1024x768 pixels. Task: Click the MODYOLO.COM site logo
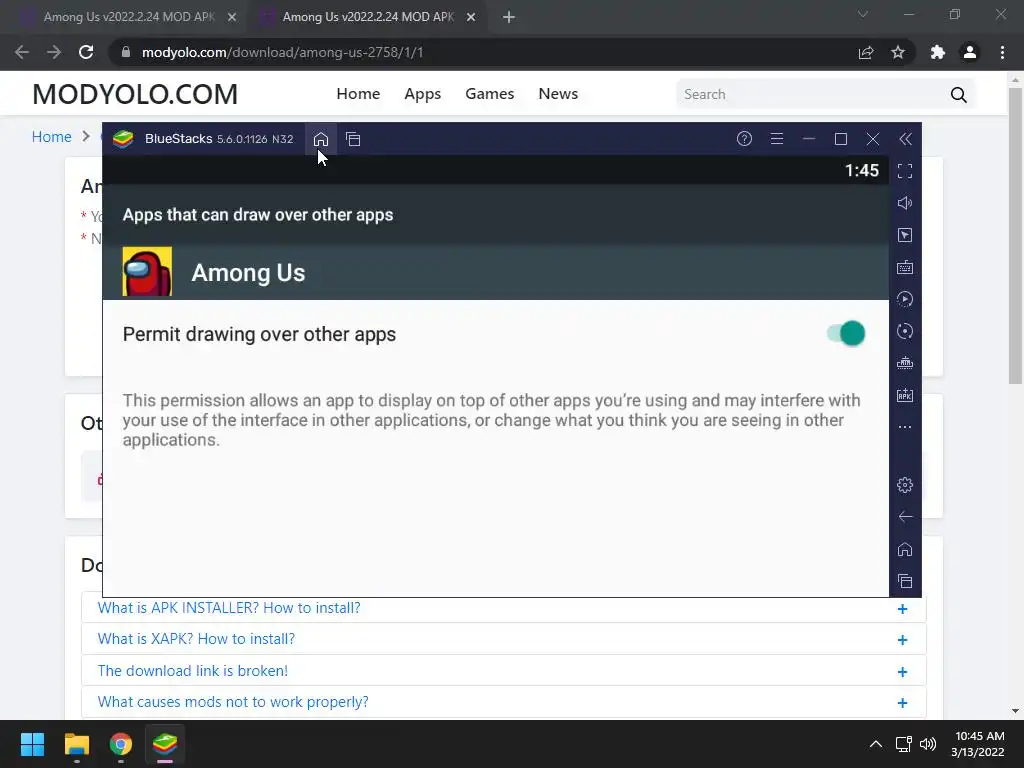click(135, 94)
